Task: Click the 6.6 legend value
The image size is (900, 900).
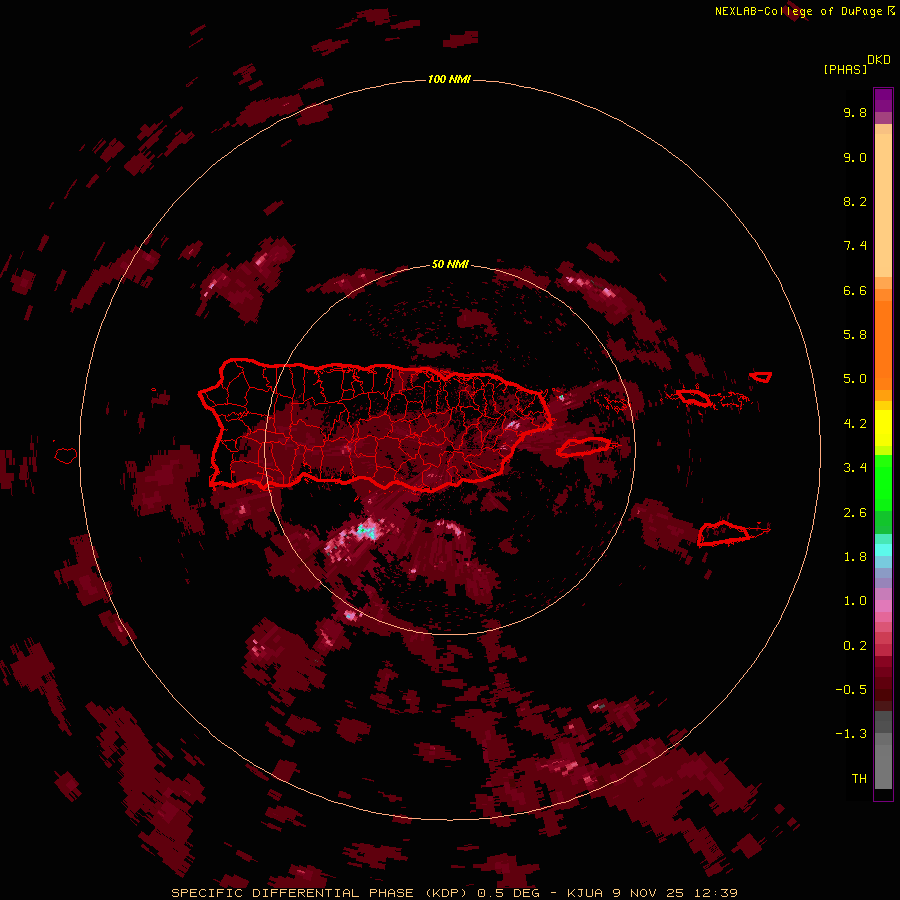Action: [x=855, y=290]
